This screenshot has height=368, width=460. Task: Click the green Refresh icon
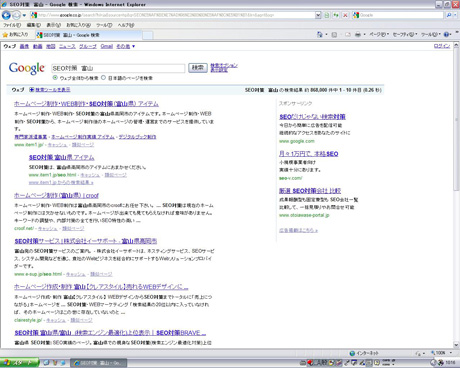pos(336,15)
